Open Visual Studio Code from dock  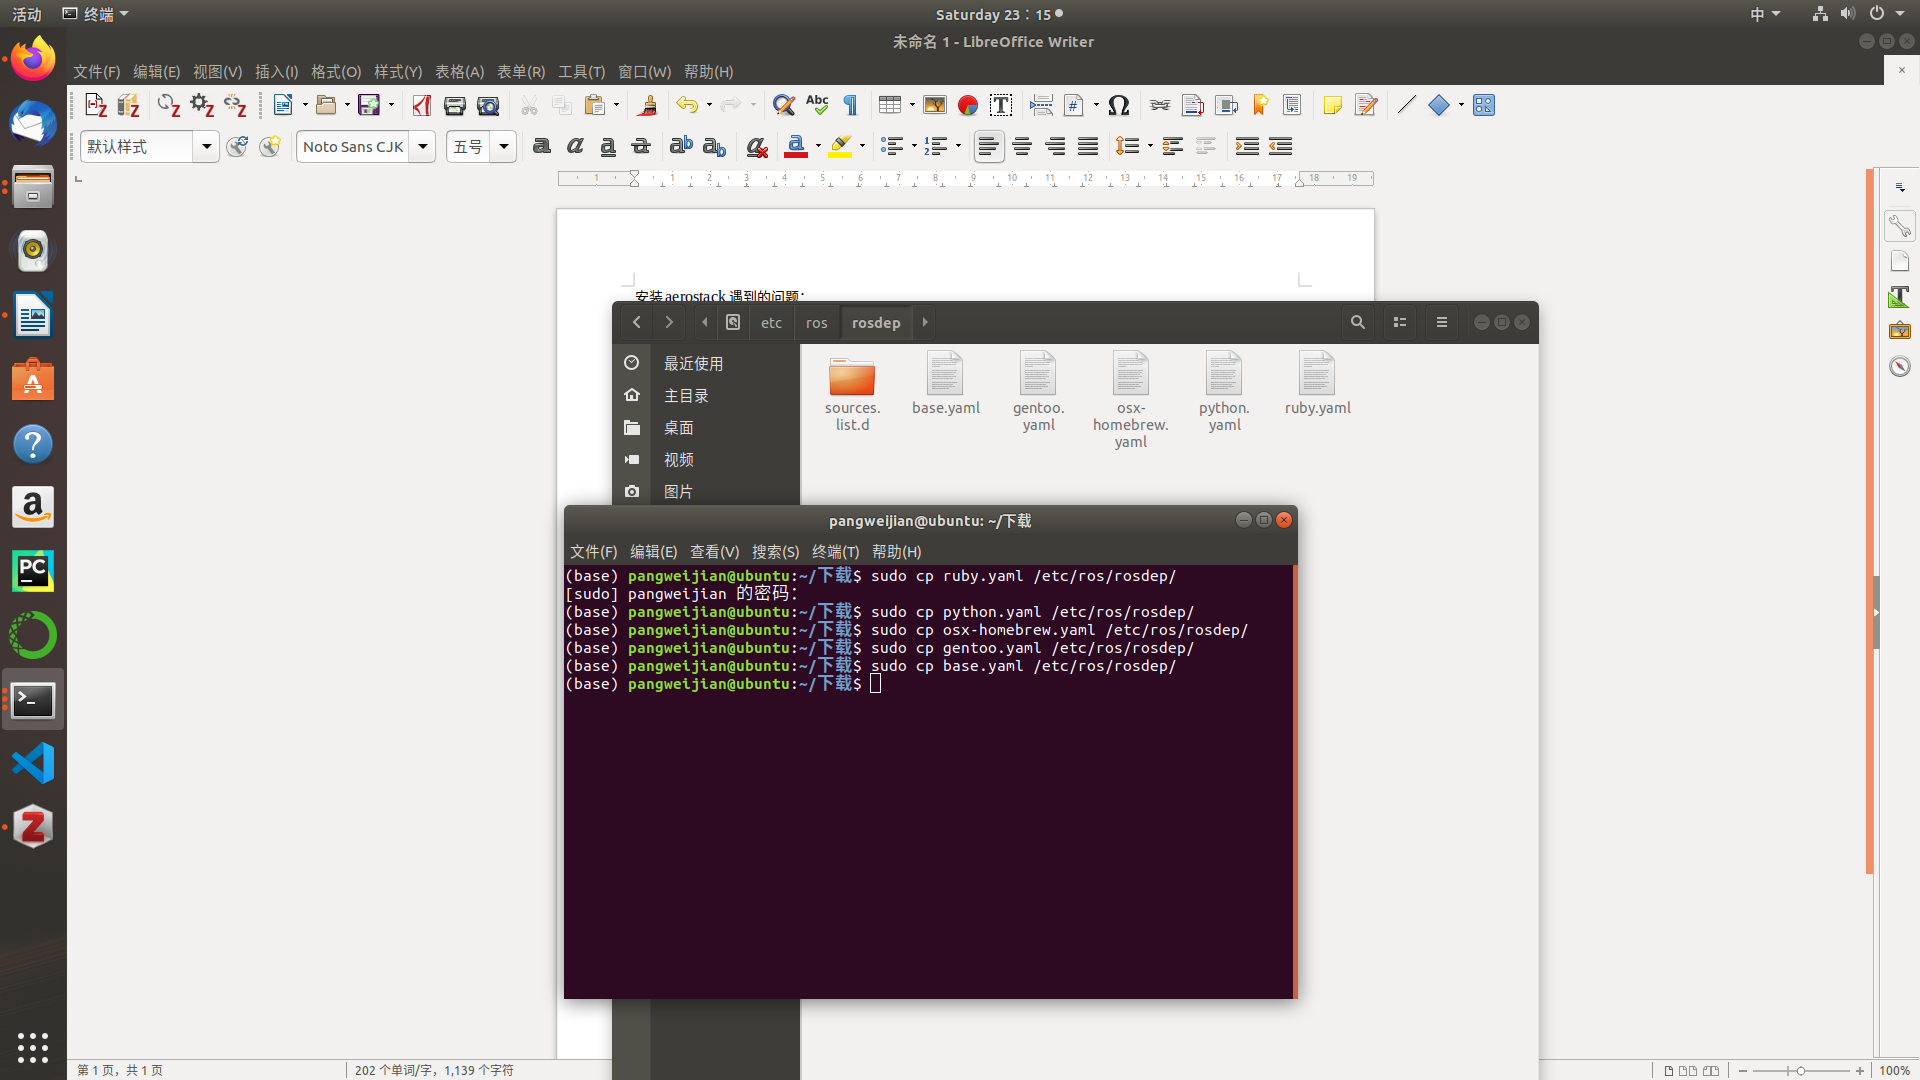pos(33,763)
